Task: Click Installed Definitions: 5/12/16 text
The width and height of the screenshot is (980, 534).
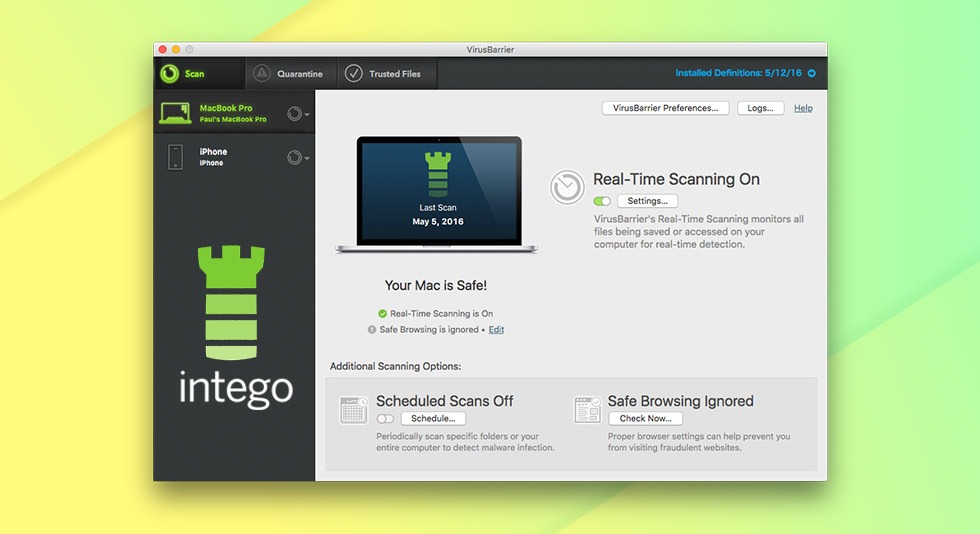Action: [x=738, y=73]
